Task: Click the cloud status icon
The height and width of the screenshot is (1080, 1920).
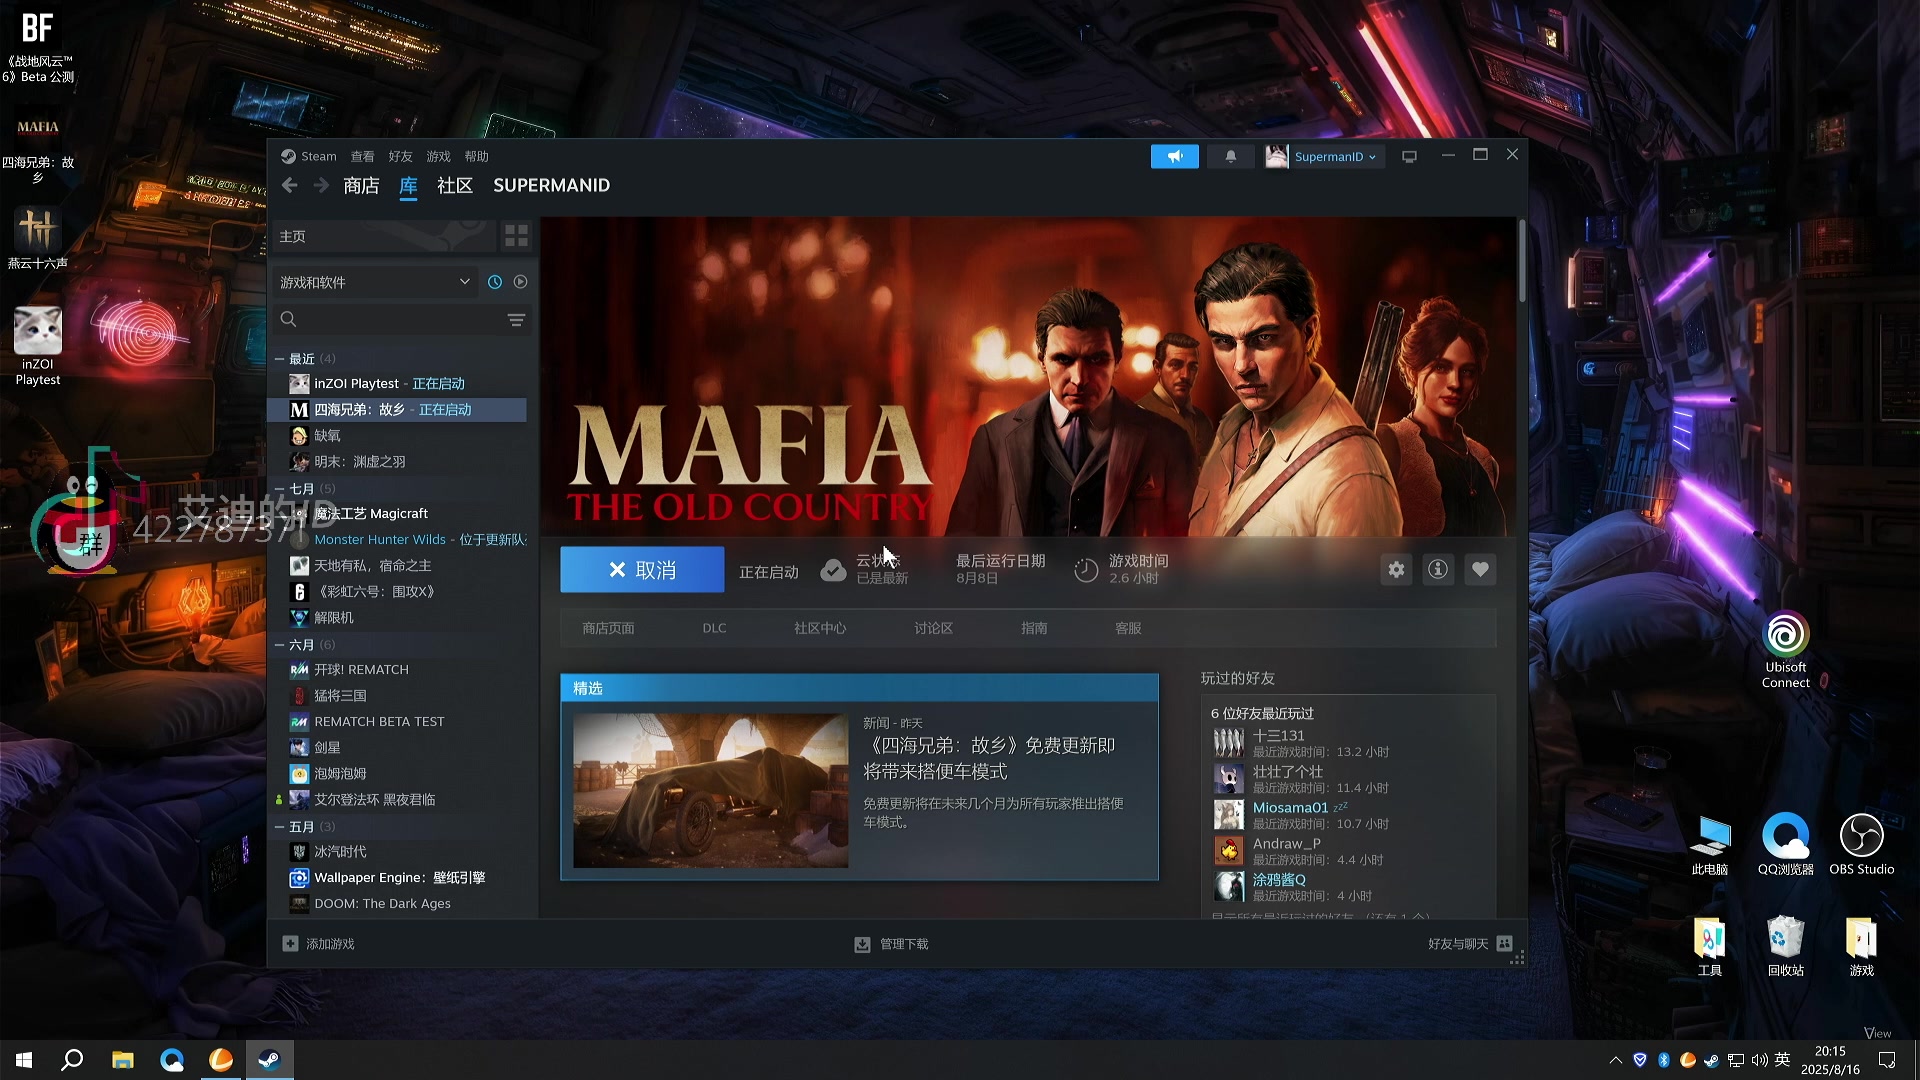Action: tap(833, 571)
